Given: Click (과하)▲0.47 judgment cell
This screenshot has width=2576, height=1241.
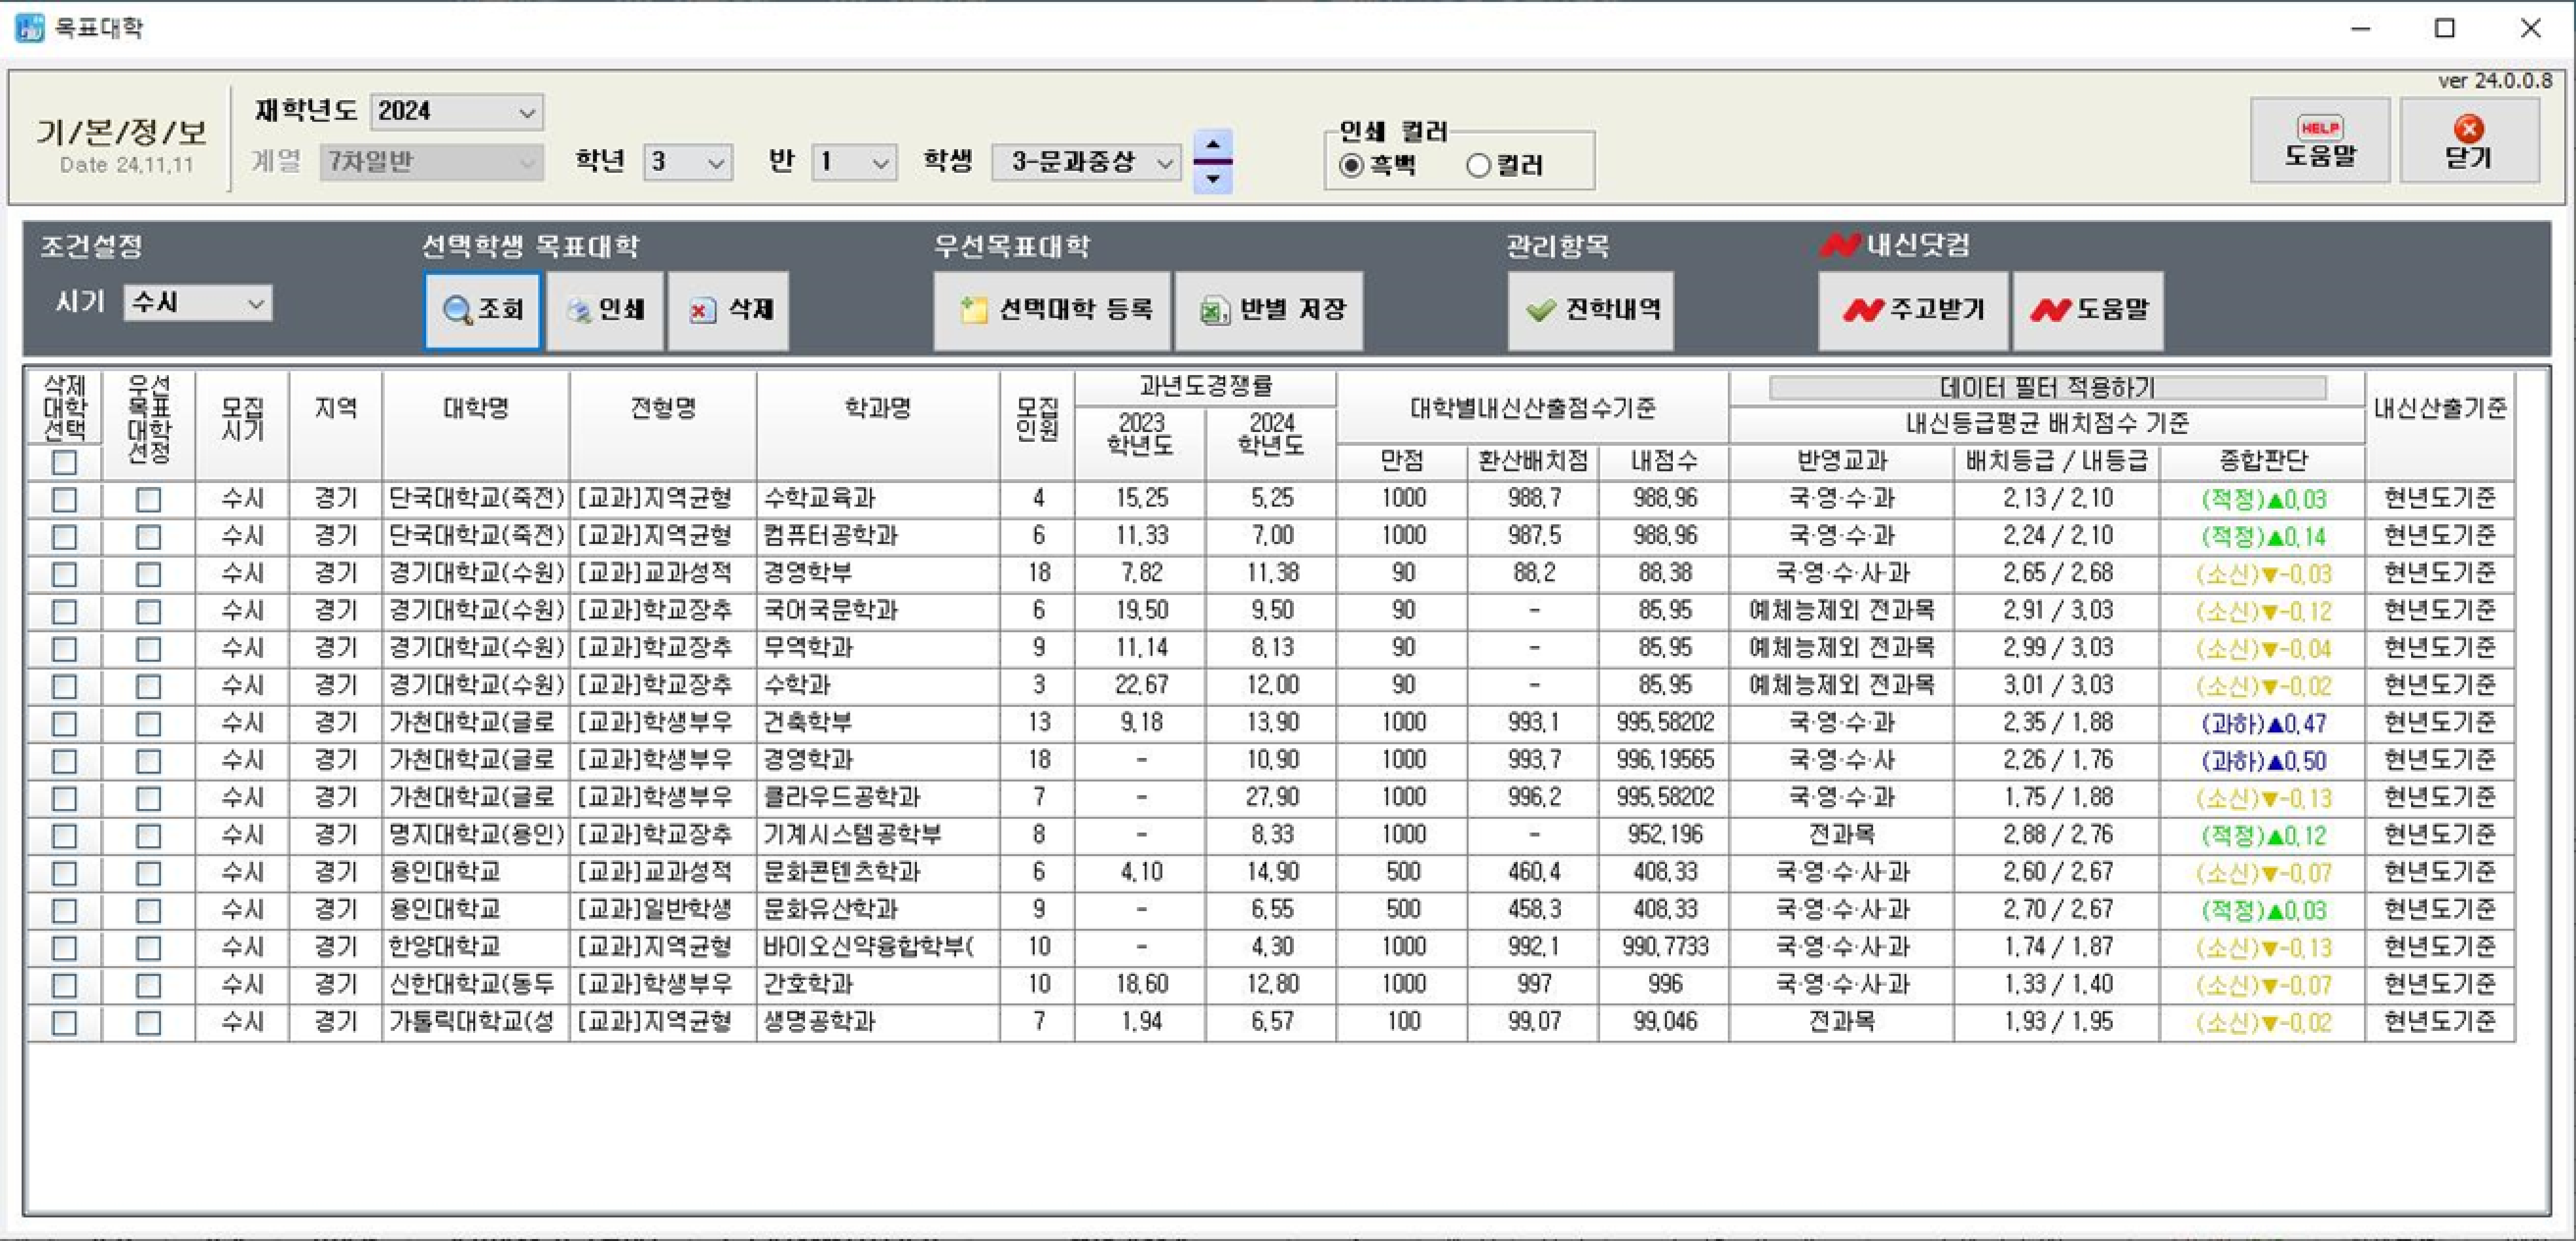Looking at the screenshot, I should click(2263, 723).
